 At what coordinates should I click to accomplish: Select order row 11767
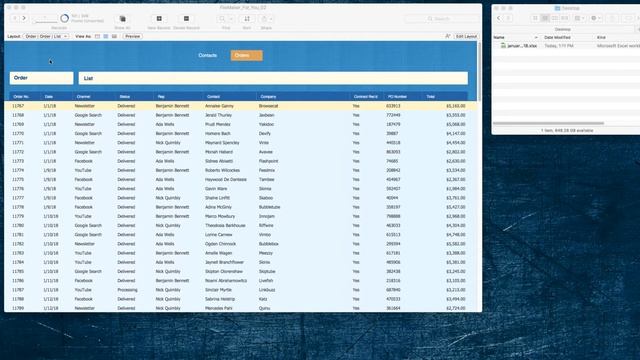(x=240, y=106)
